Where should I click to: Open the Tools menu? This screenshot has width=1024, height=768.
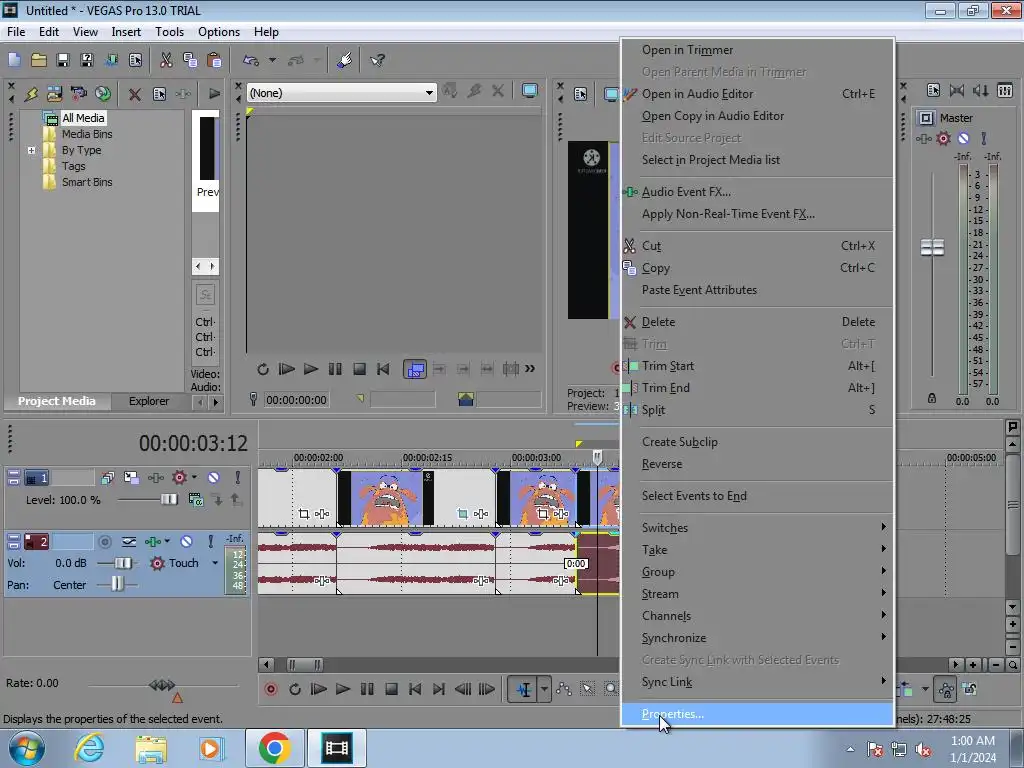pyautogui.click(x=169, y=31)
